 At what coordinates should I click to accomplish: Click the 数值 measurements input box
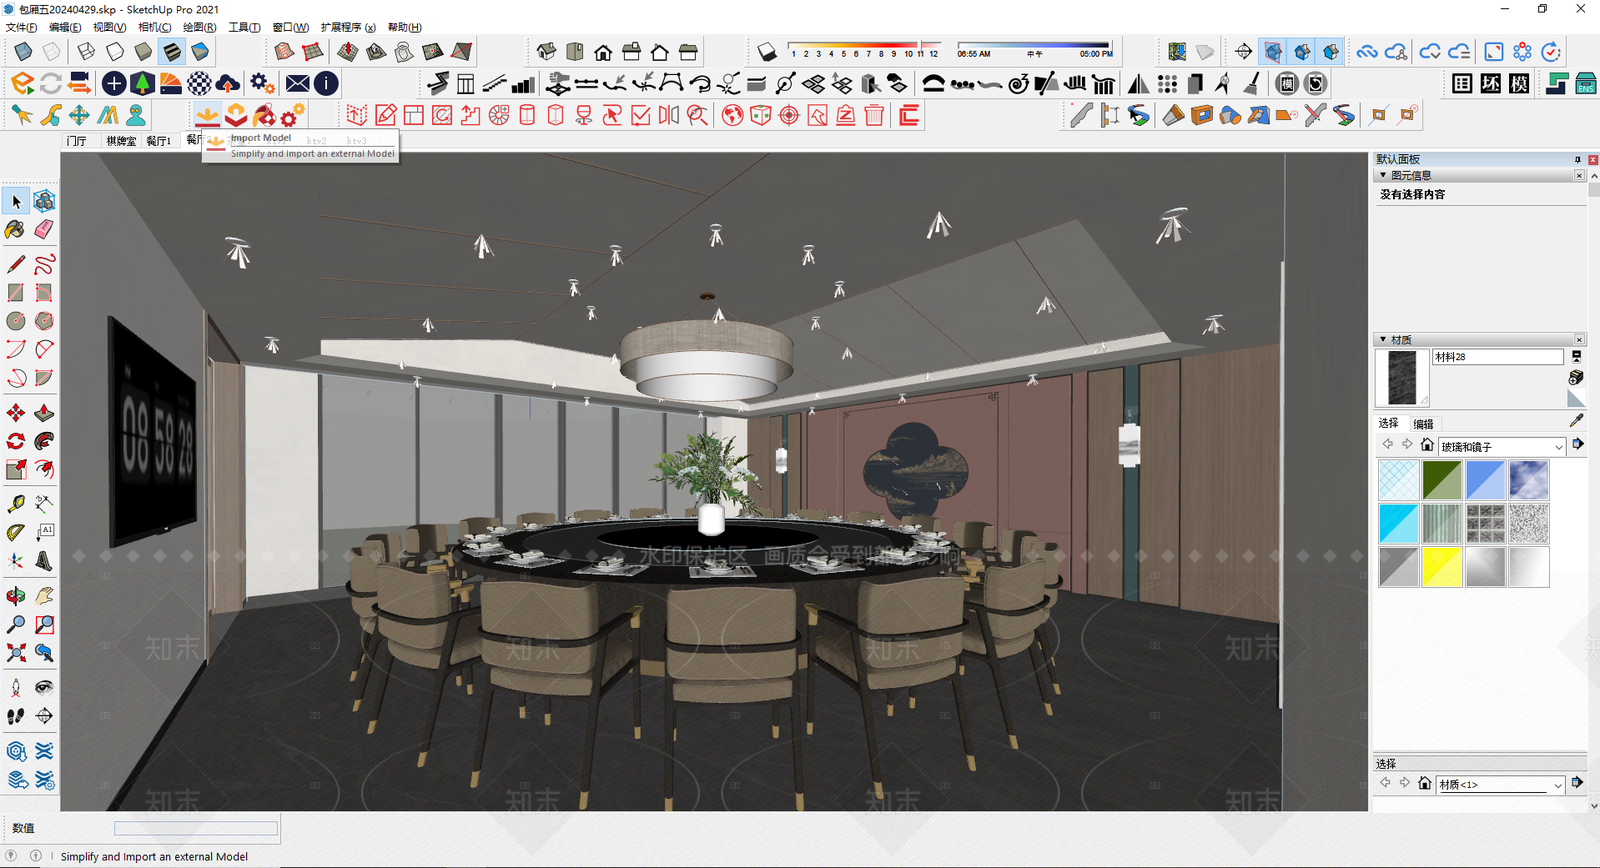point(196,828)
